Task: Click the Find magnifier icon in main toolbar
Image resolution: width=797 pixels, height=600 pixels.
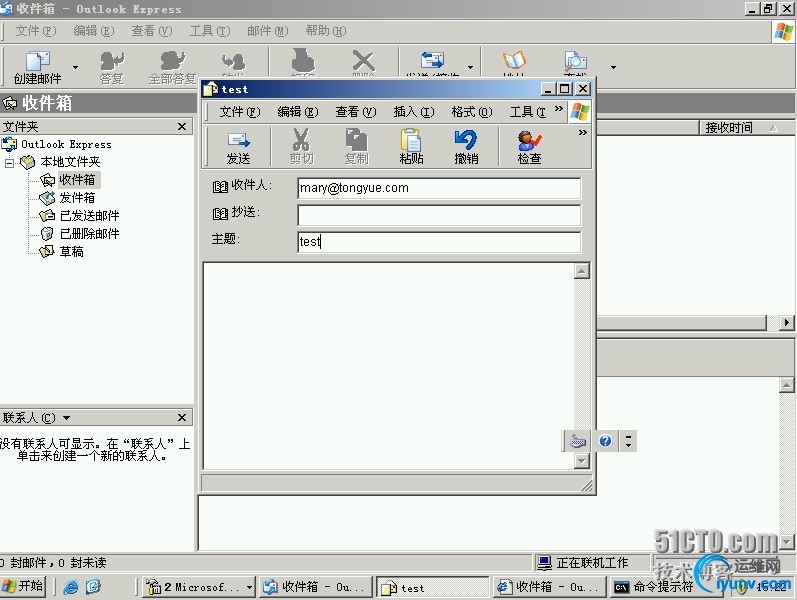Action: [575, 61]
